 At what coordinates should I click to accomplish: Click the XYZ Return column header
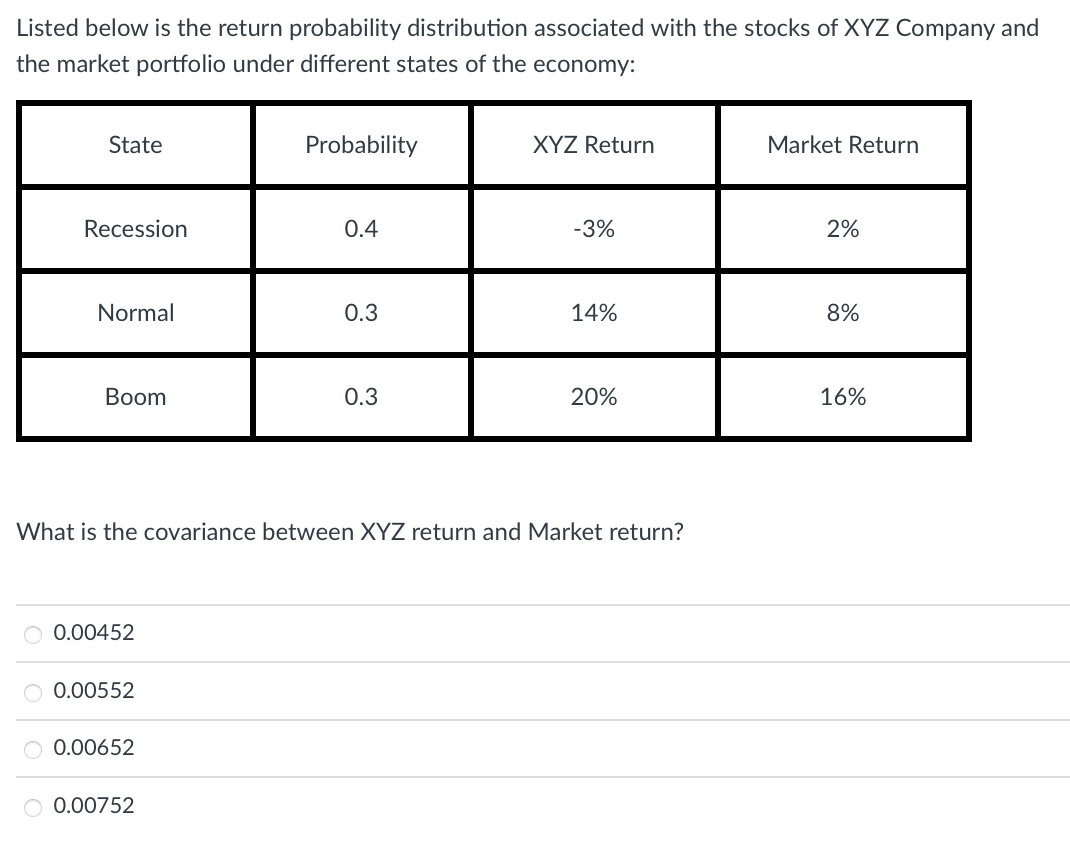pos(594,144)
